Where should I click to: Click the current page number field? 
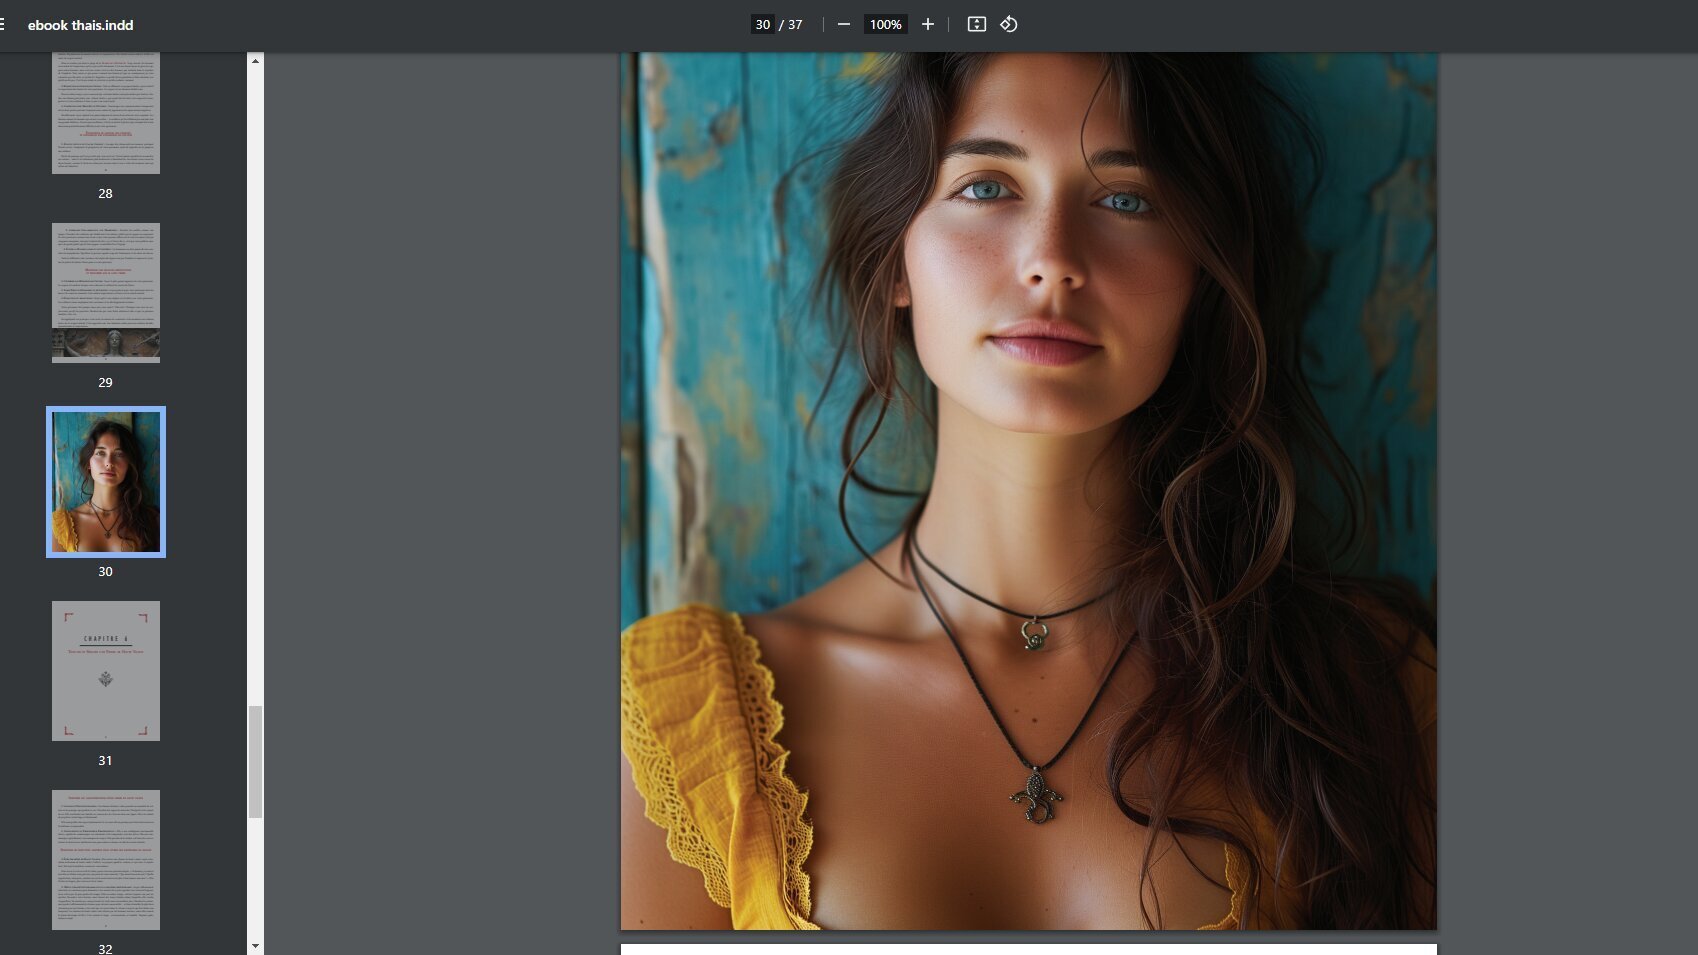[763, 25]
